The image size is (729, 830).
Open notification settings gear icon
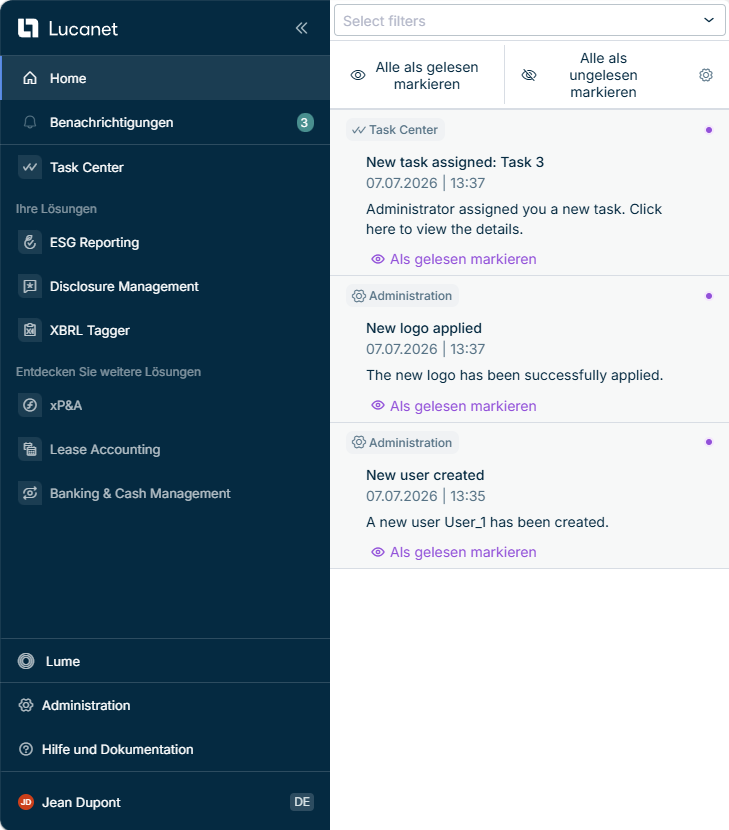point(706,75)
